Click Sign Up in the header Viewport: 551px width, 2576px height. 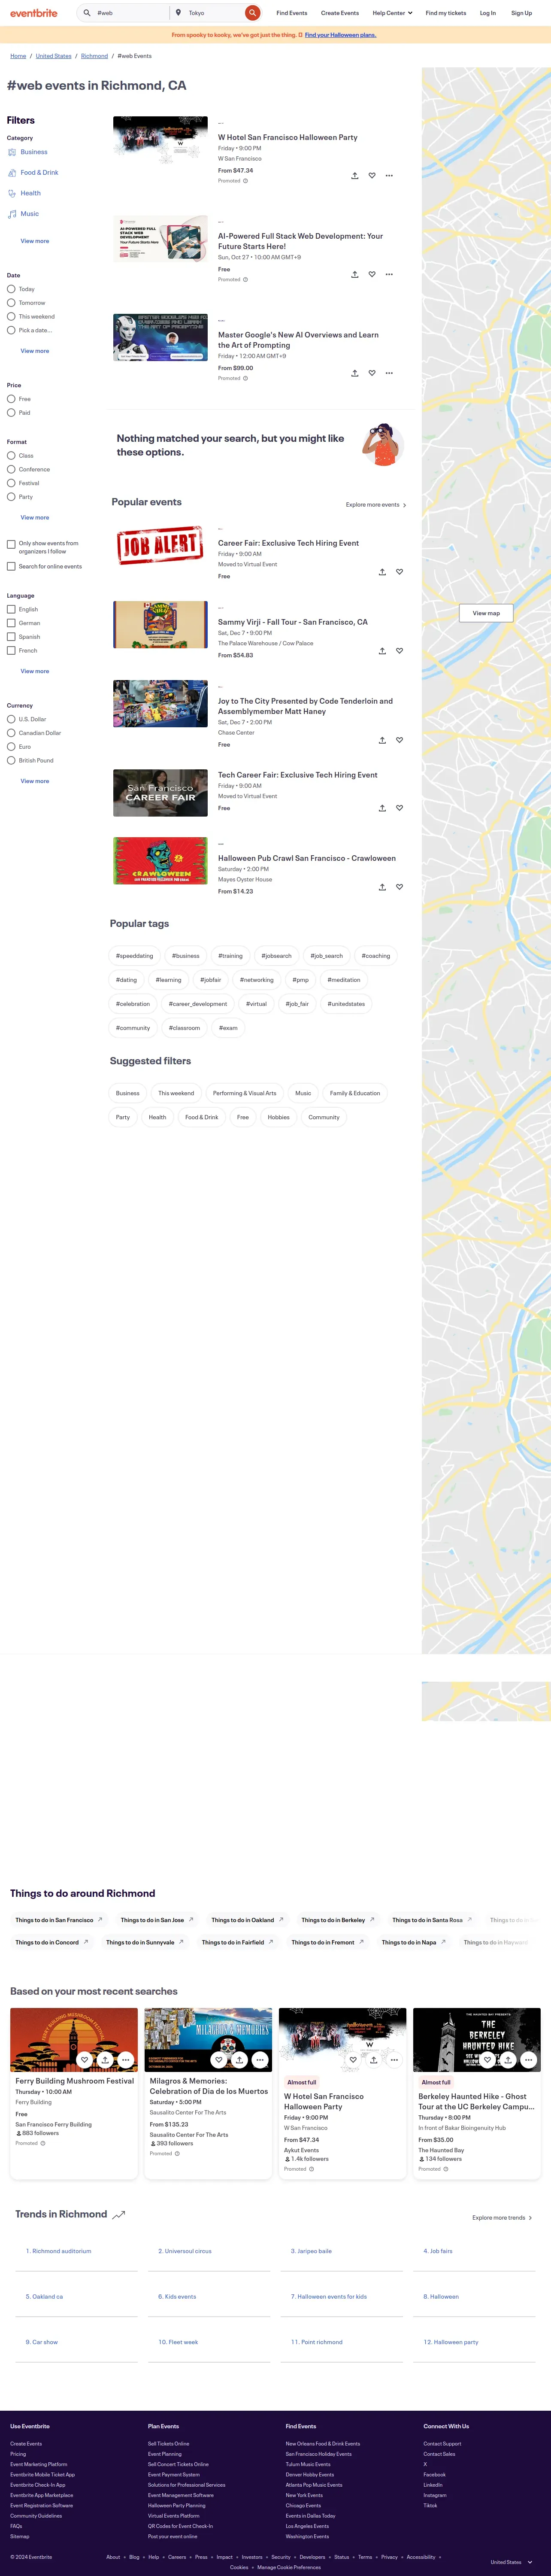(521, 13)
